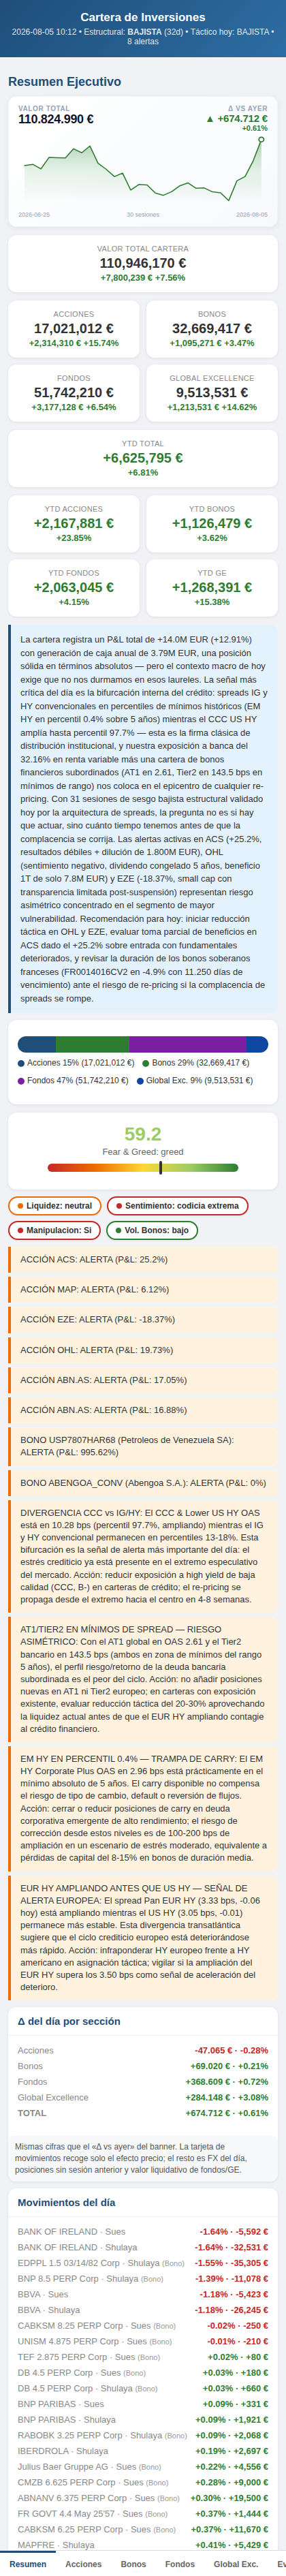Screen dimensions: 286x2576
Task: Click the Fear & Greed gauge marker
Action: (x=160, y=1167)
